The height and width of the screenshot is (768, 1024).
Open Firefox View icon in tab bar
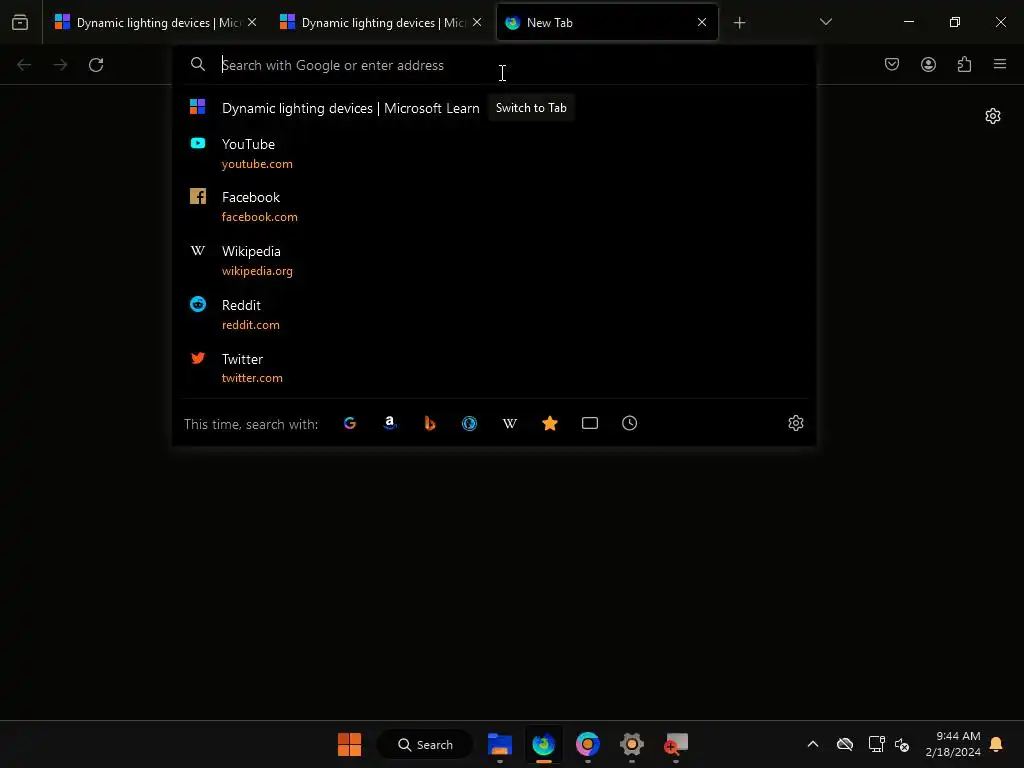[x=20, y=22]
